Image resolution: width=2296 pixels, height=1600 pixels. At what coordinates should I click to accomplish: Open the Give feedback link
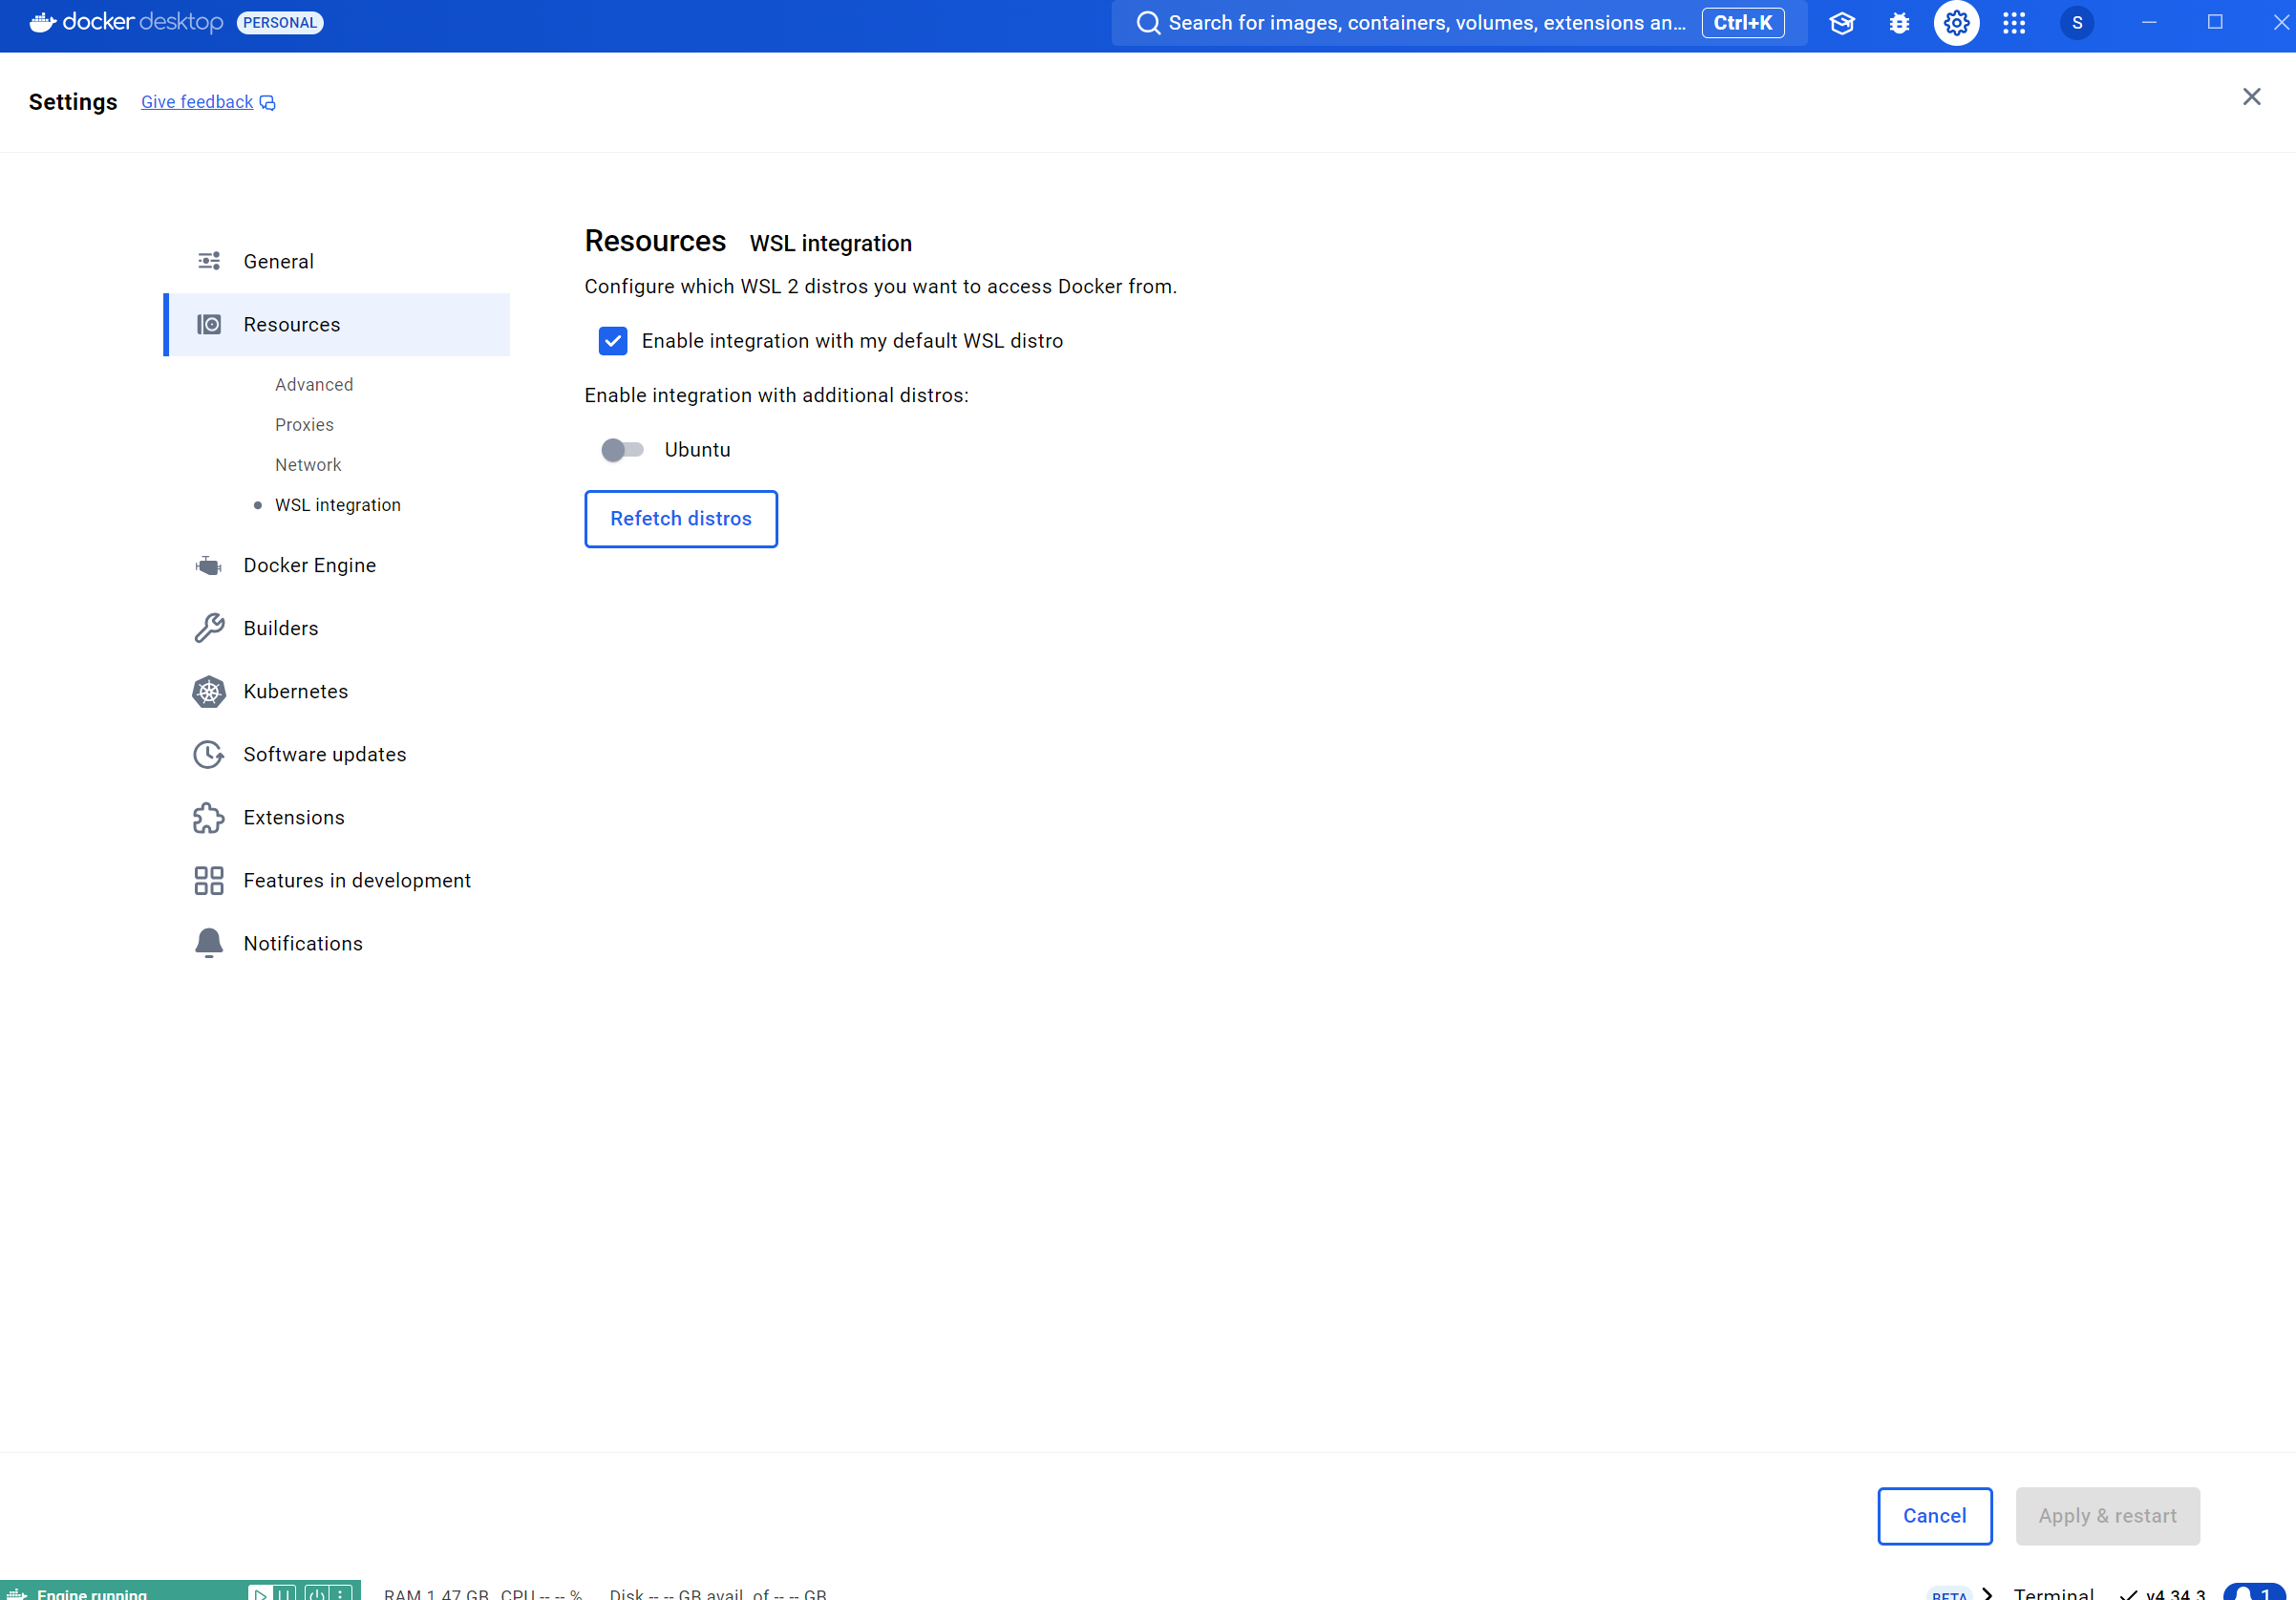[x=197, y=102]
